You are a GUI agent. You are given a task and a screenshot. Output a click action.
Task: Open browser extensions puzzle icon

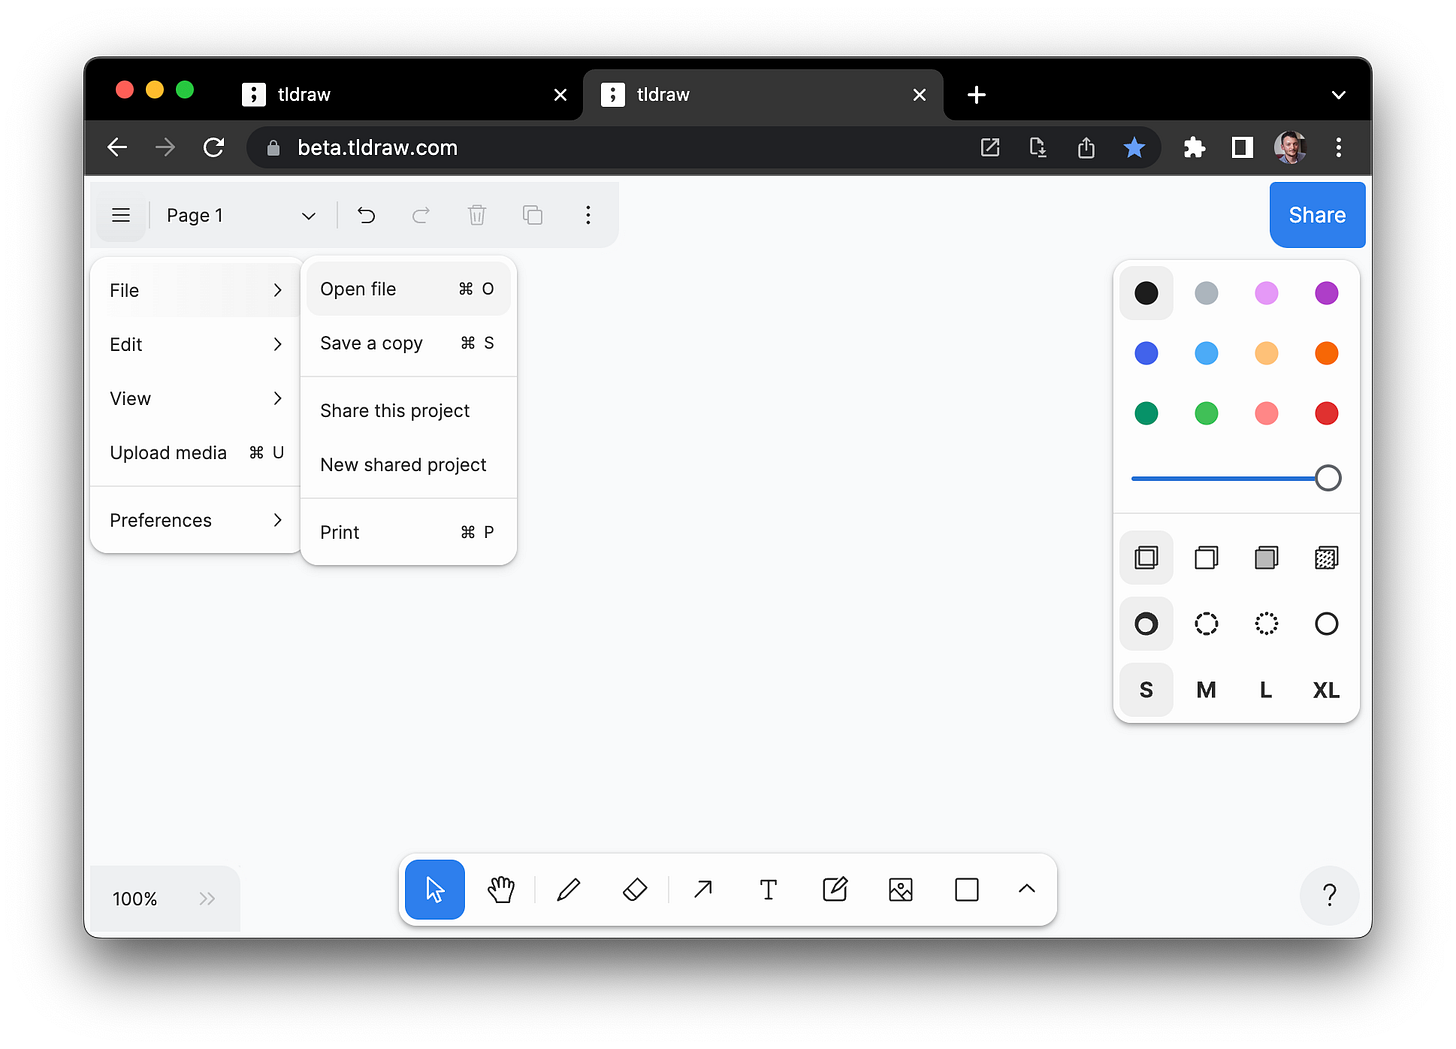[1194, 148]
